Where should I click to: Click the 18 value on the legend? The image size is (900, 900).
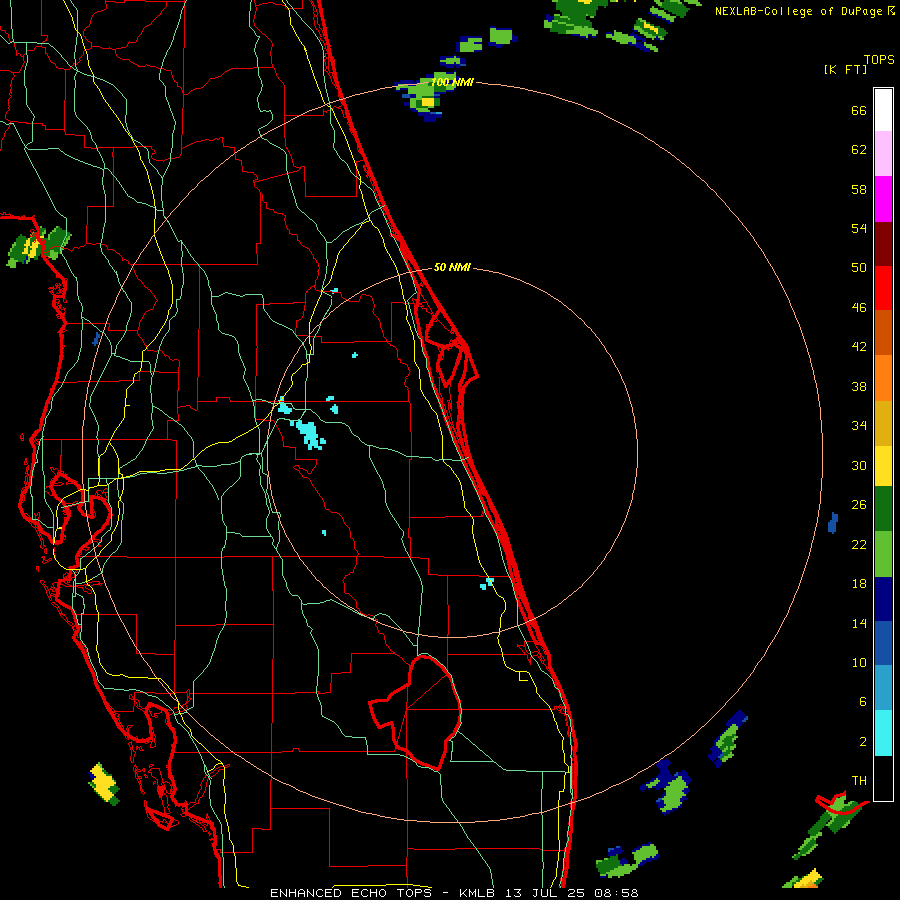[859, 584]
